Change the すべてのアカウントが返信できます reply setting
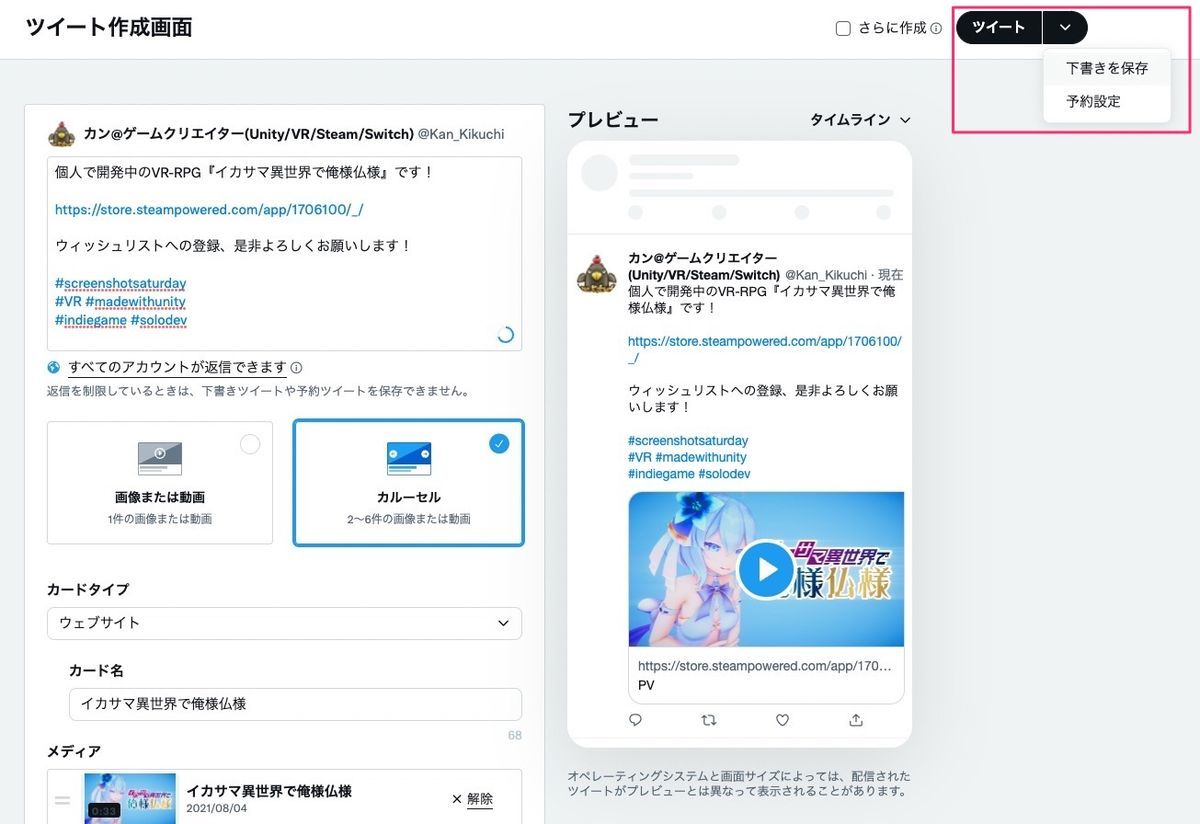Image resolution: width=1200 pixels, height=824 pixels. tap(177, 367)
